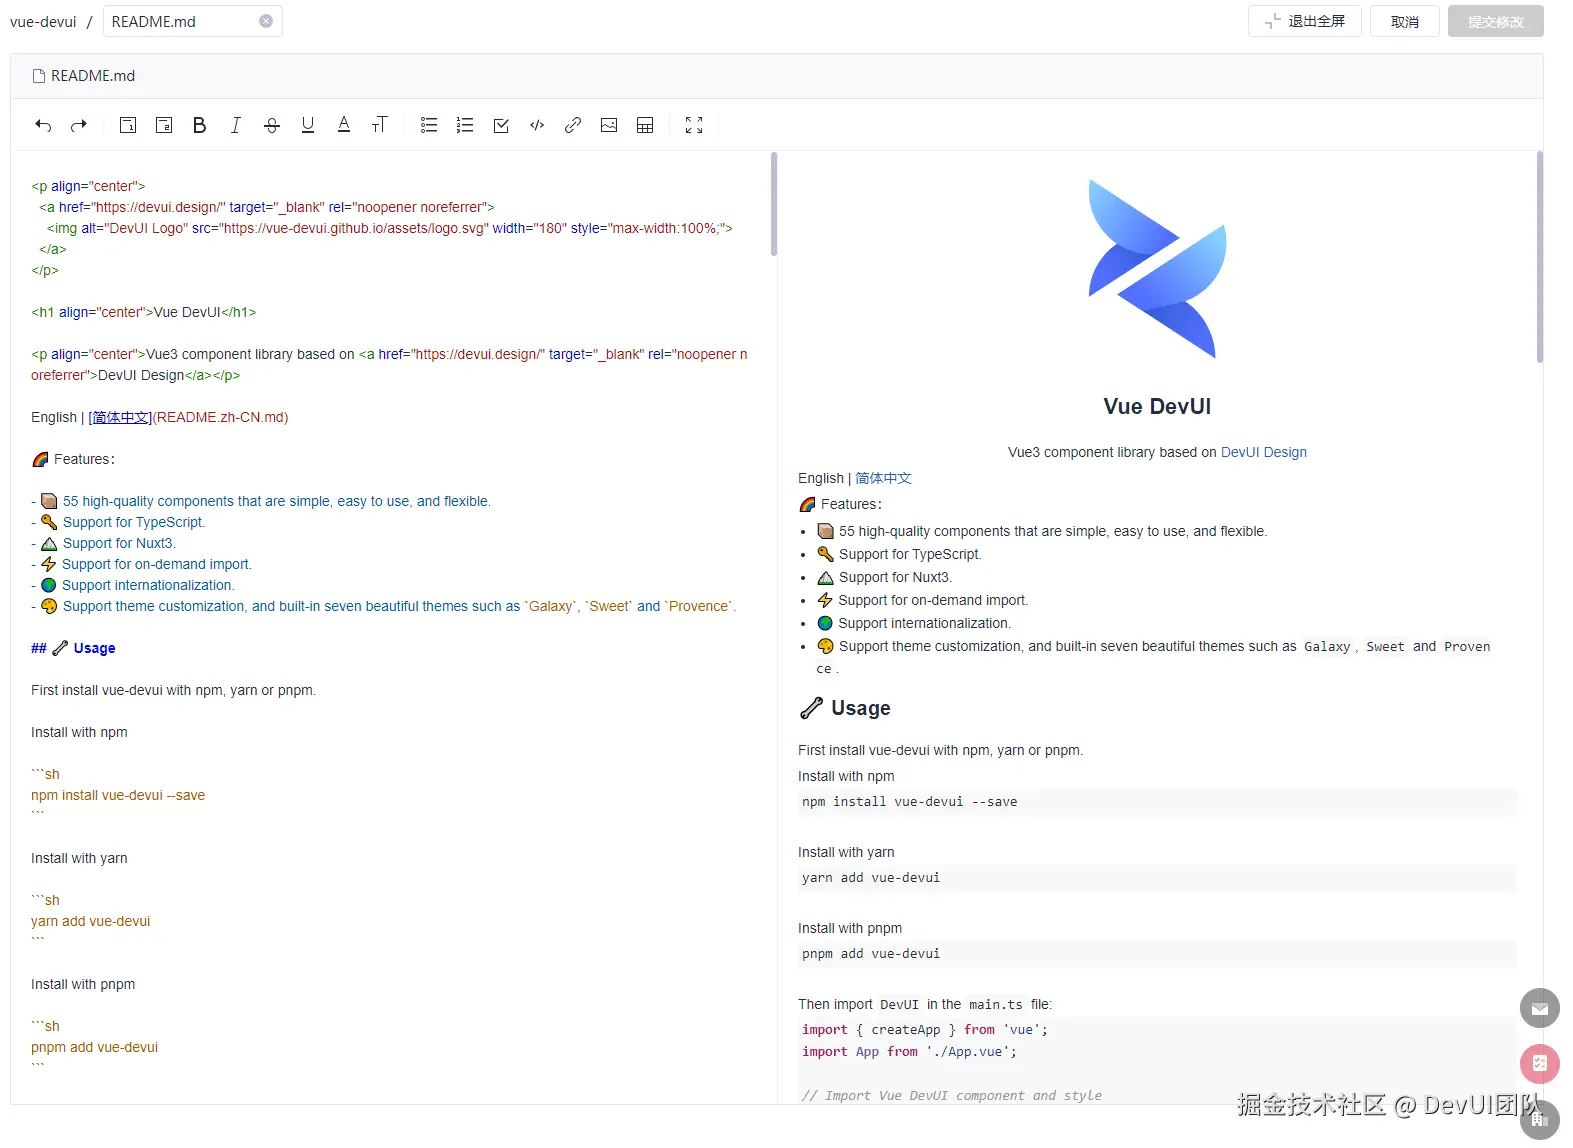This screenshot has height=1148, width=1573.
Task: Select the README.md file tab header
Action: click(84, 76)
